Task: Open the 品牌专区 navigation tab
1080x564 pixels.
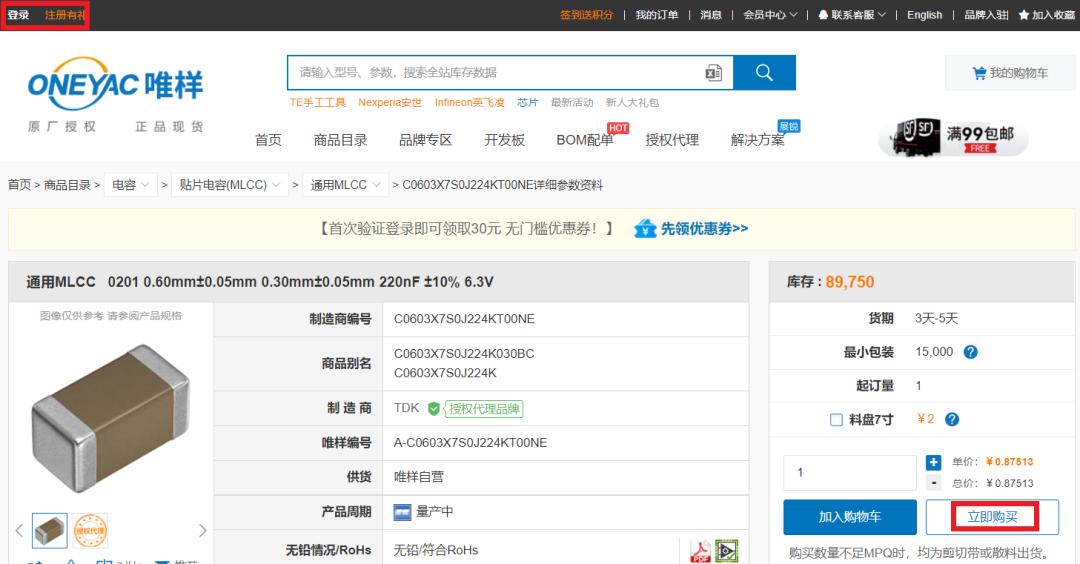Action: tap(426, 140)
